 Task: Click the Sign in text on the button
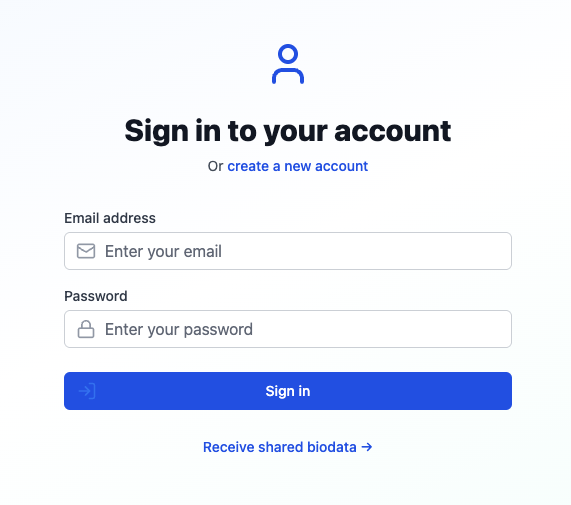pos(288,391)
